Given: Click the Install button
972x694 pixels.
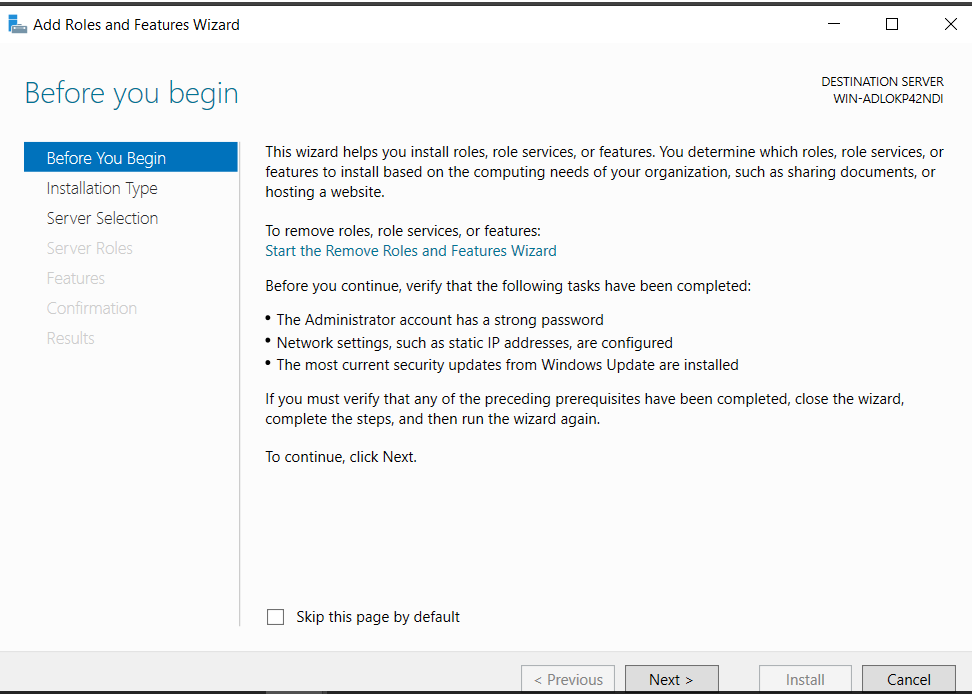Looking at the screenshot, I should tap(805, 679).
